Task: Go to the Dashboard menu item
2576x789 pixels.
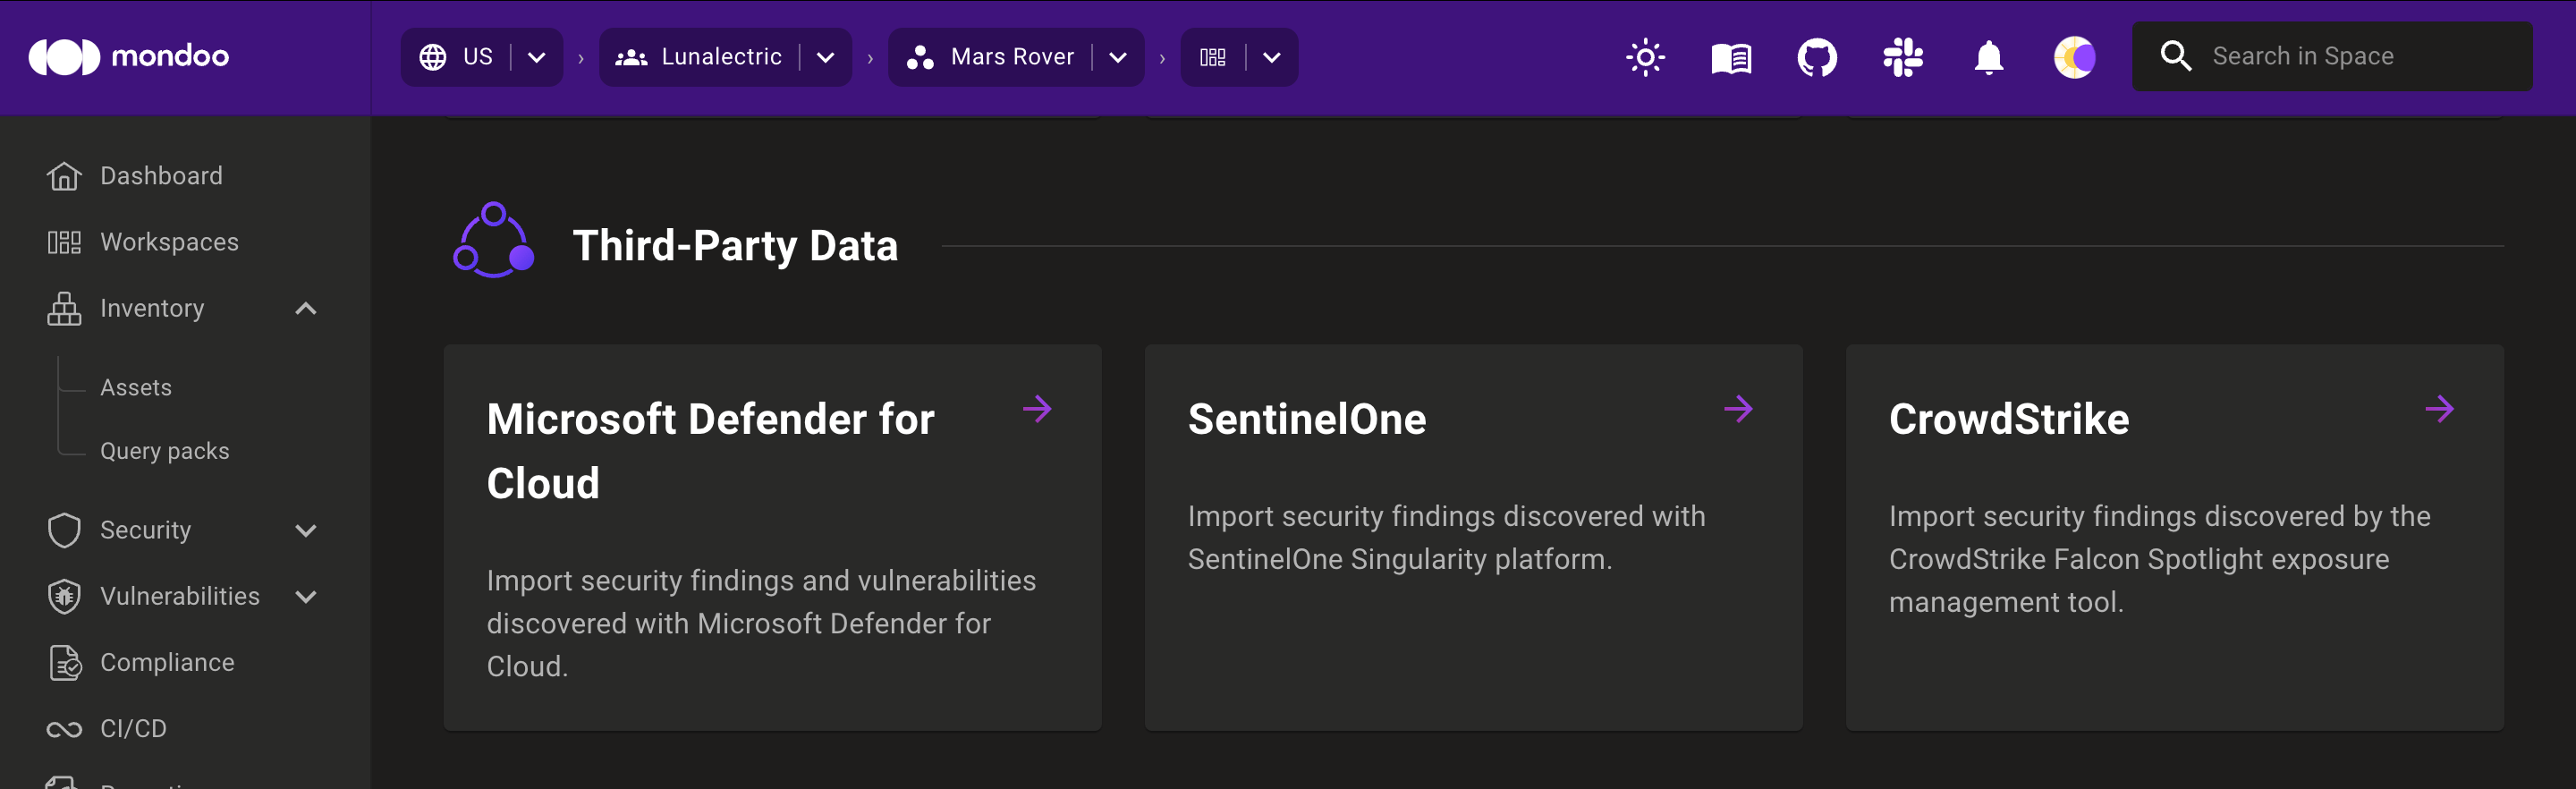Action: pyautogui.click(x=161, y=175)
